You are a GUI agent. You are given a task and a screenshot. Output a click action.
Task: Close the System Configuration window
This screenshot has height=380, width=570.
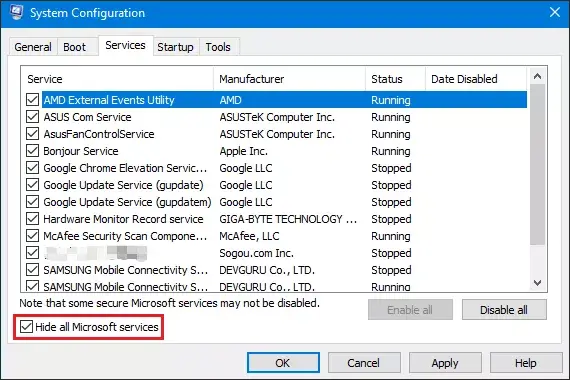555,12
